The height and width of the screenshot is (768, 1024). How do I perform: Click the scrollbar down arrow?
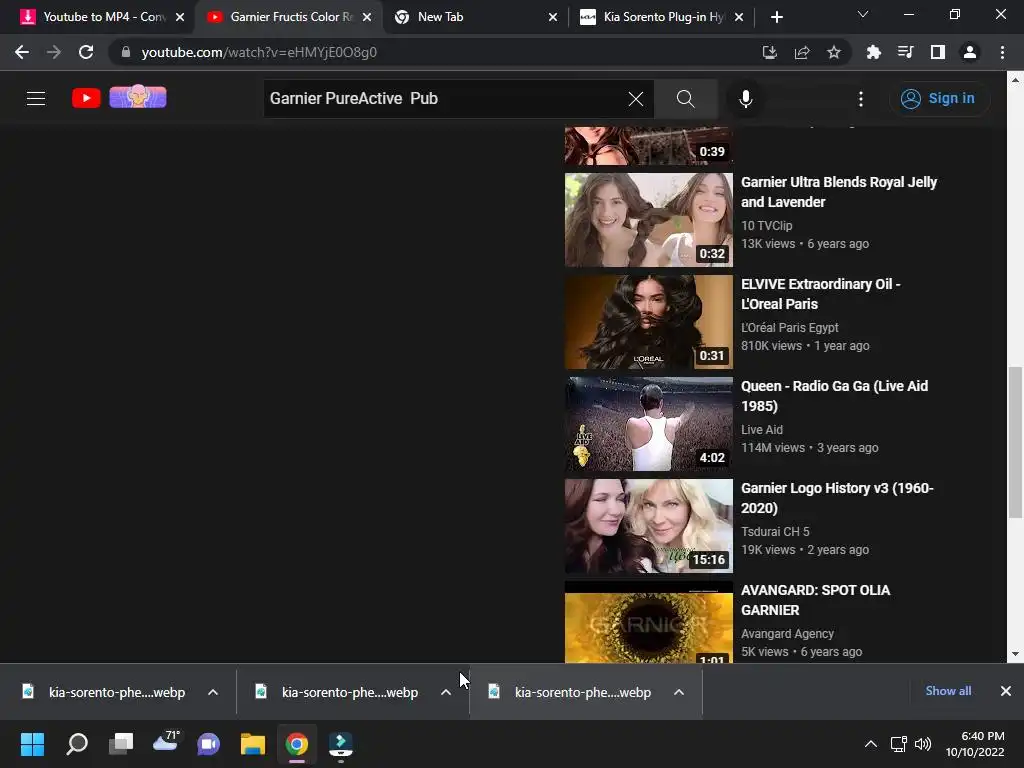click(x=1015, y=654)
